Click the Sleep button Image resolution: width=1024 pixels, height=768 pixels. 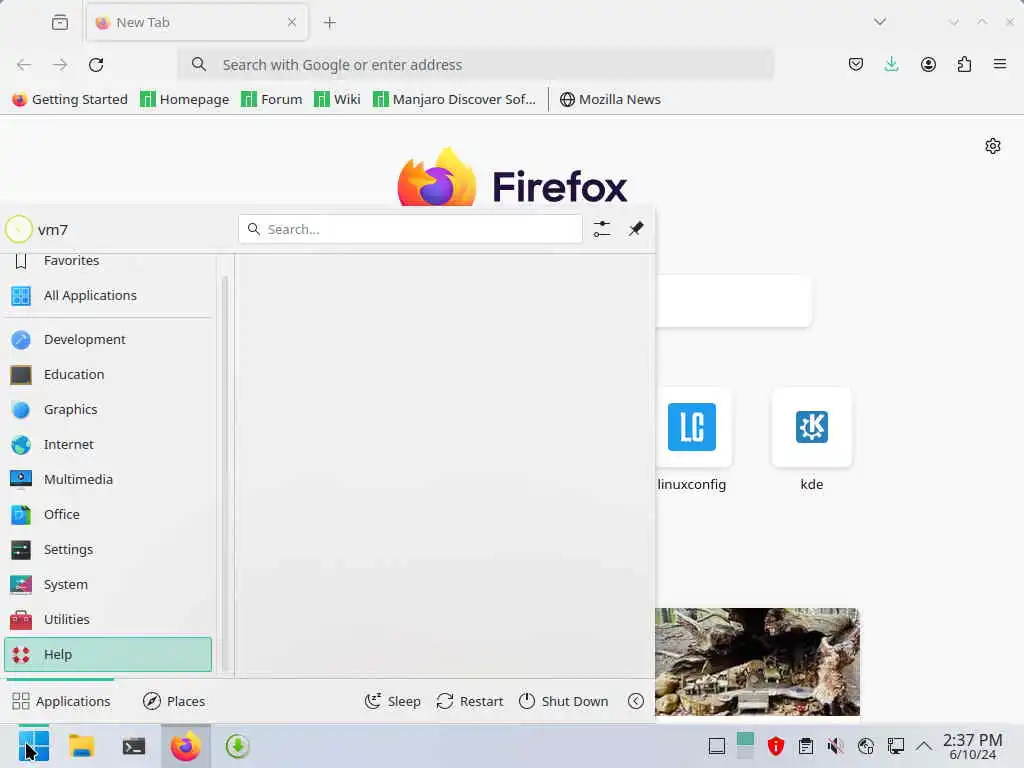(x=392, y=701)
